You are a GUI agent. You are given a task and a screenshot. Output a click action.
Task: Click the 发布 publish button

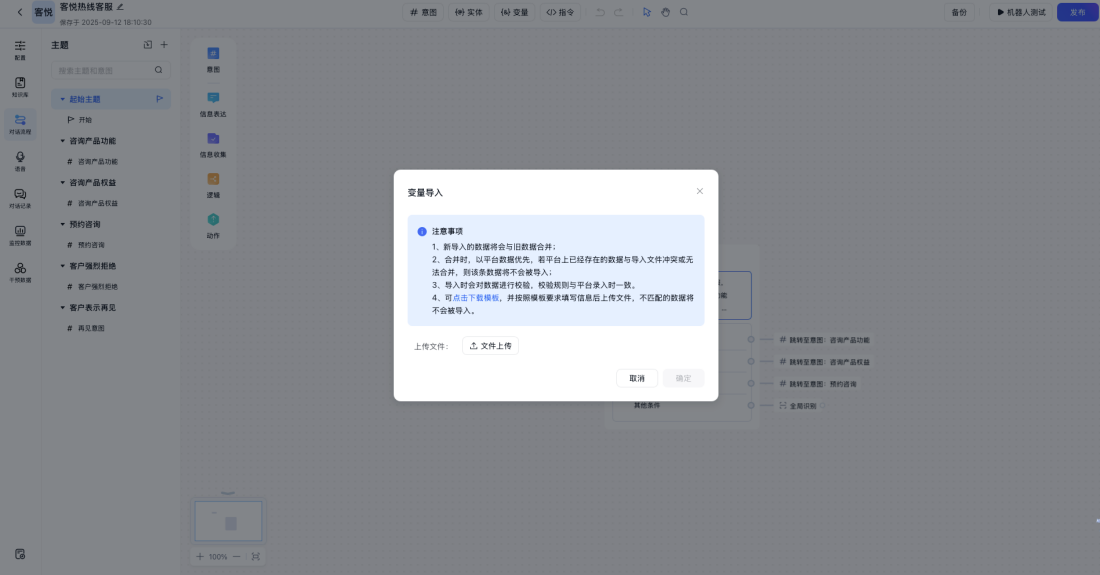(1078, 12)
